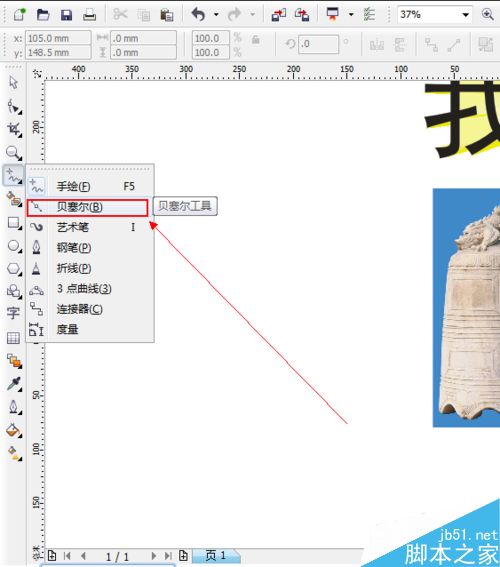Print the document
This screenshot has width=500, height=567.
(x=89, y=14)
